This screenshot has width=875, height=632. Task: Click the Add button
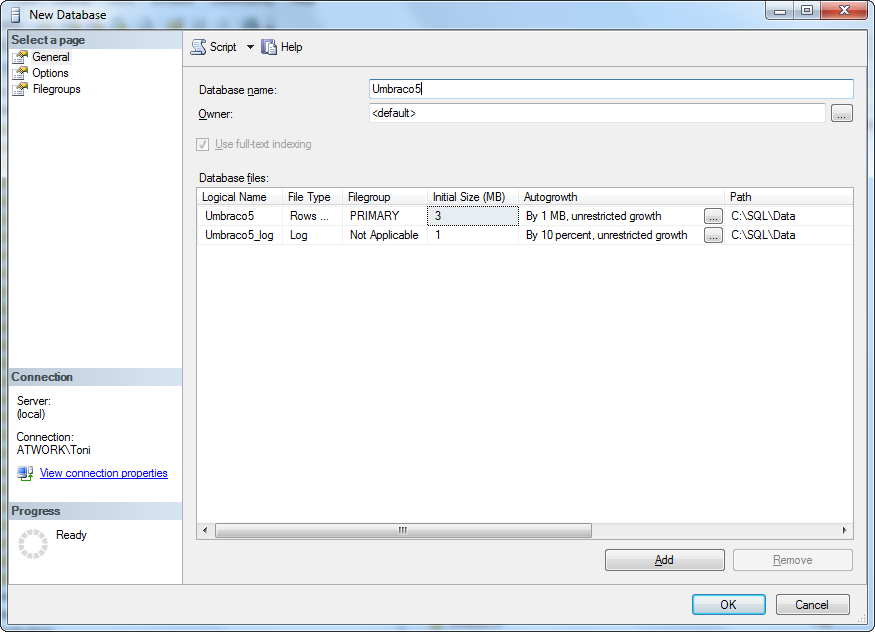665,560
